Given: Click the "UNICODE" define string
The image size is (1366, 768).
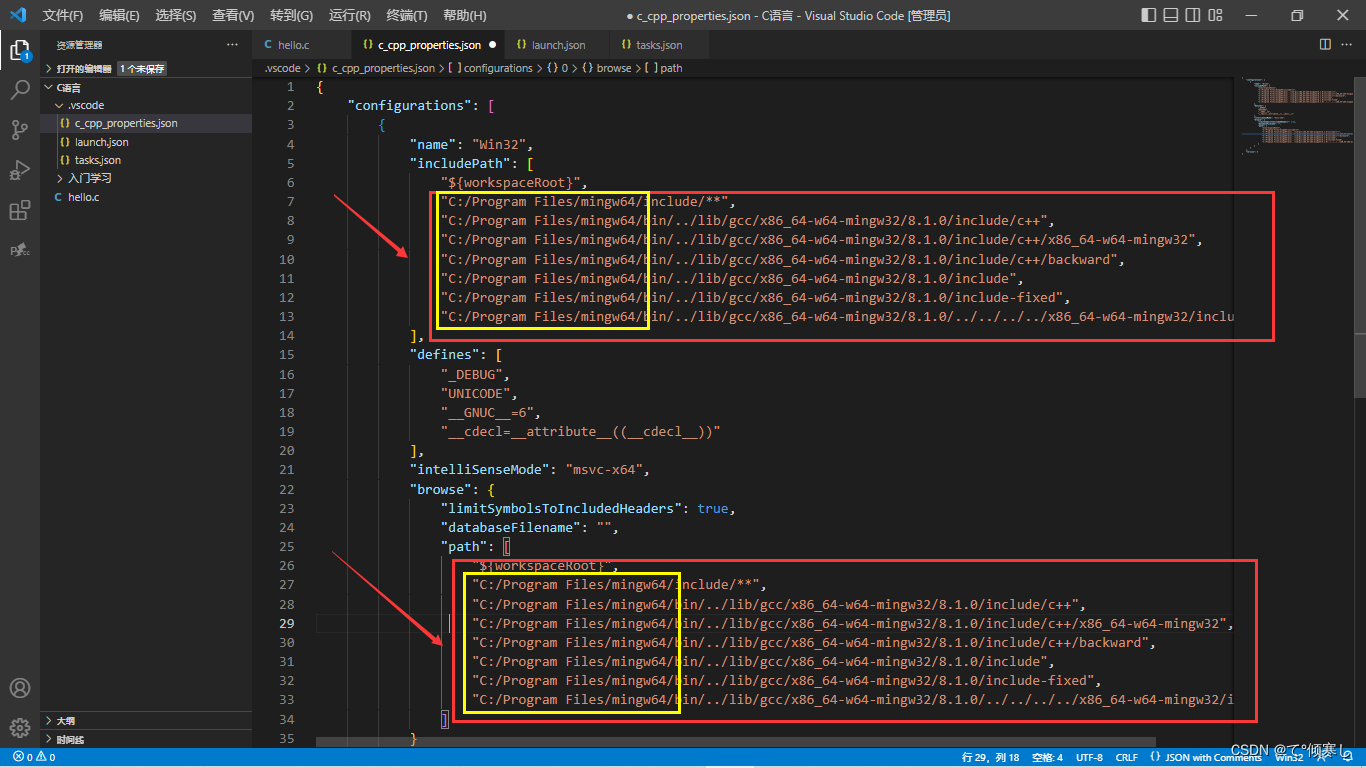Looking at the screenshot, I should coord(475,393).
